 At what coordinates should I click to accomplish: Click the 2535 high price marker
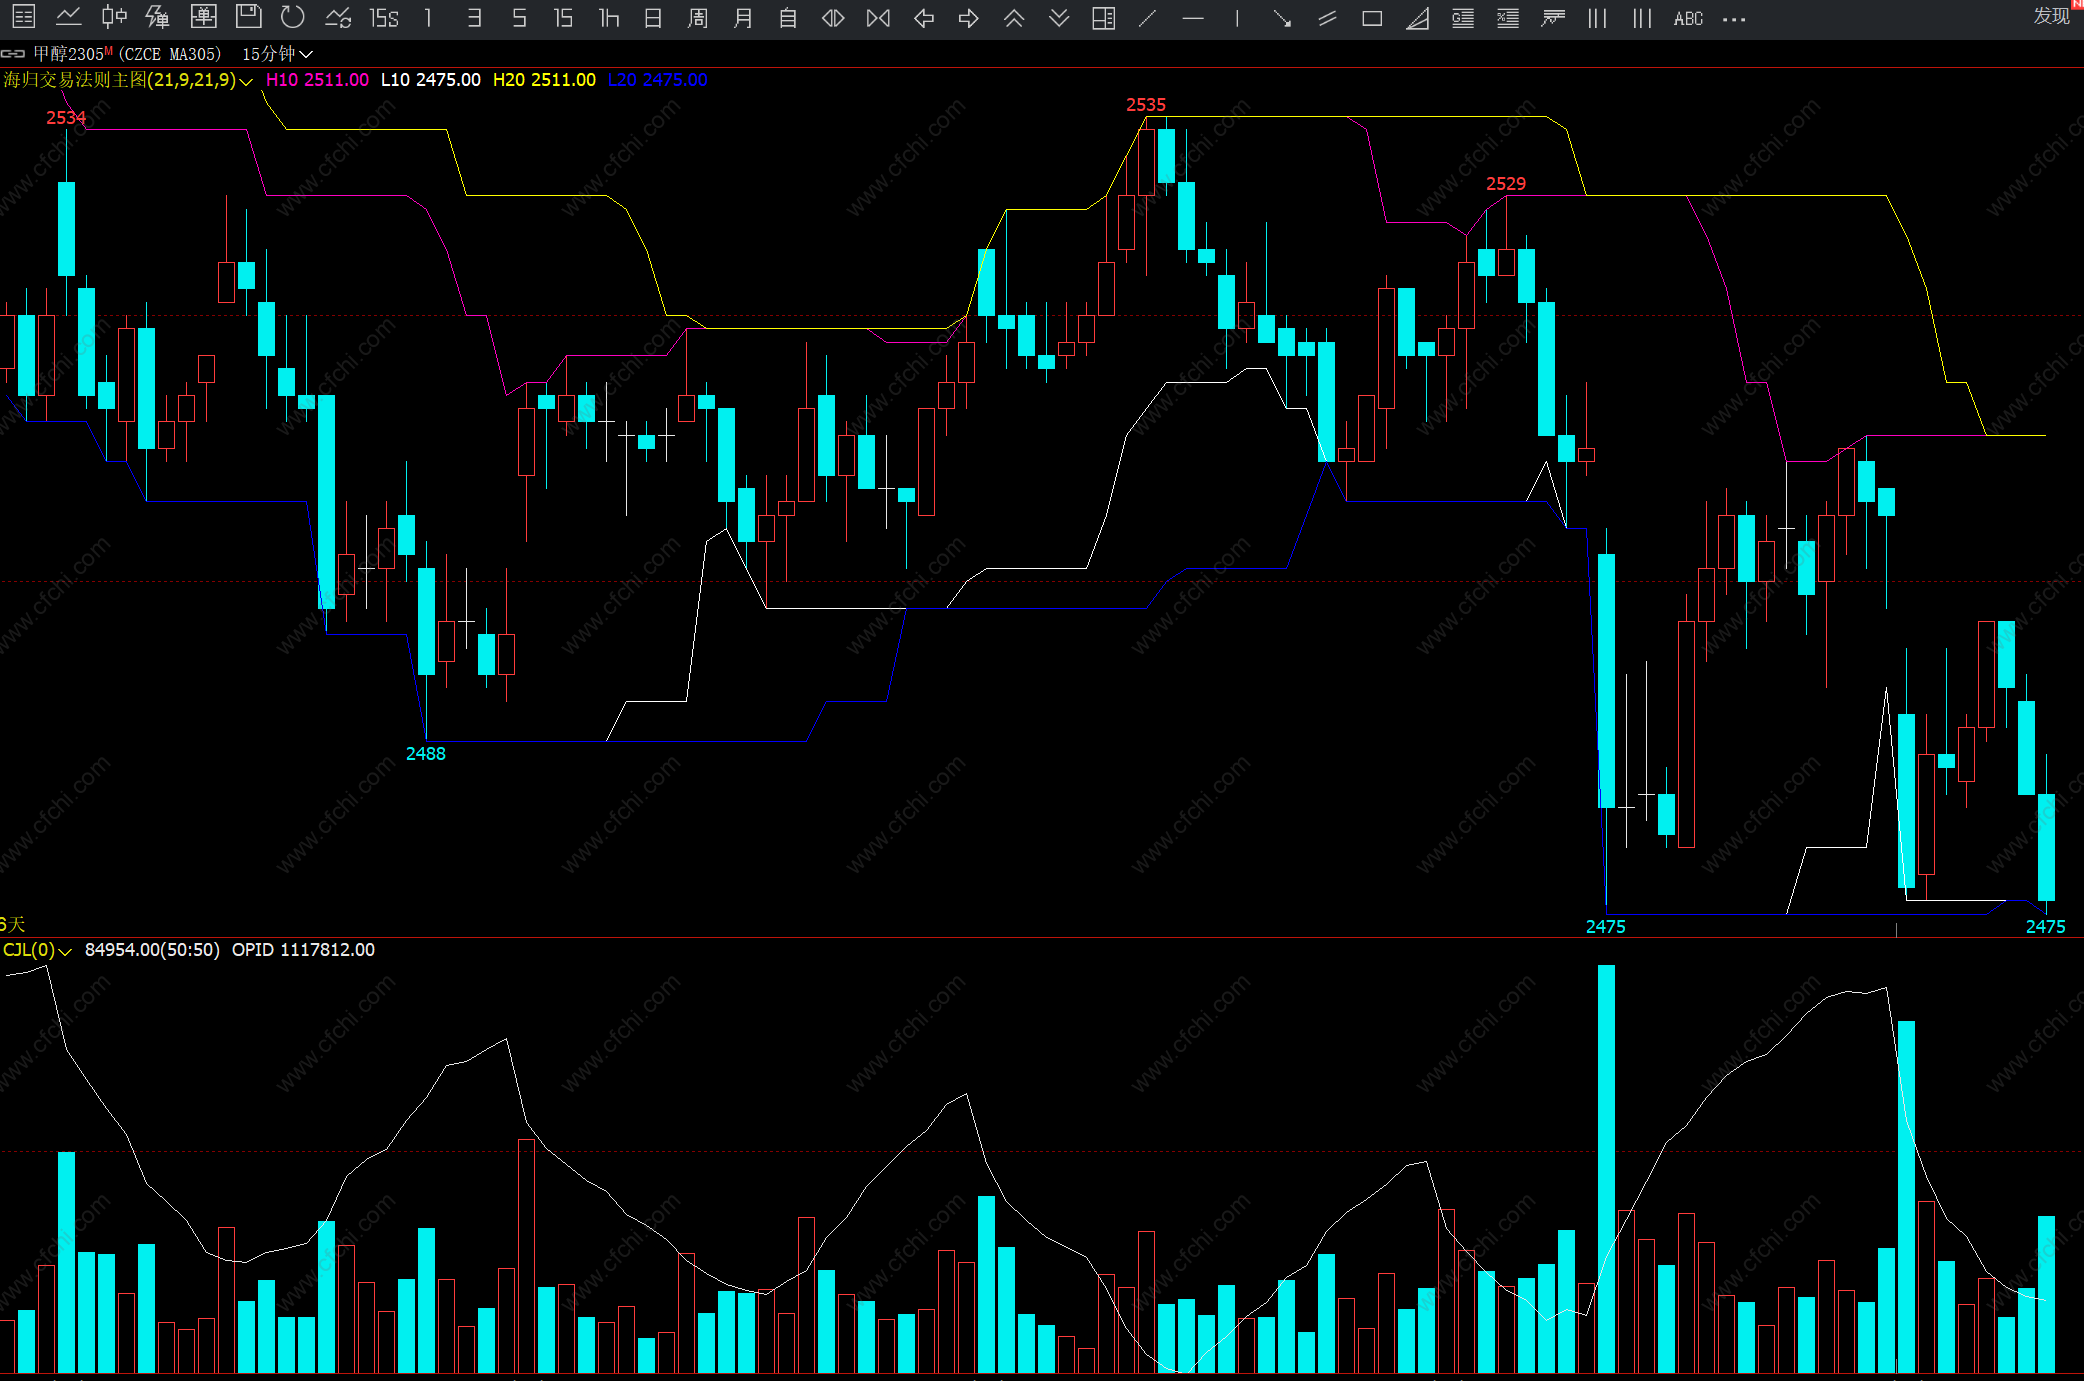pyautogui.click(x=1145, y=105)
